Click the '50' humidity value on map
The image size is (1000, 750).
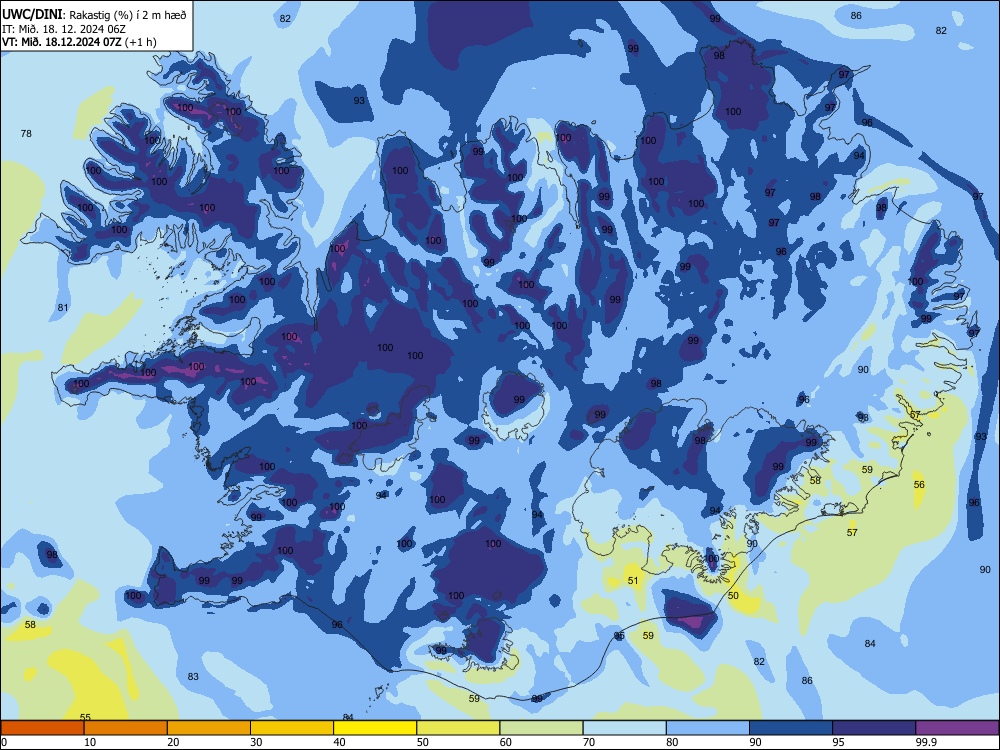(733, 596)
